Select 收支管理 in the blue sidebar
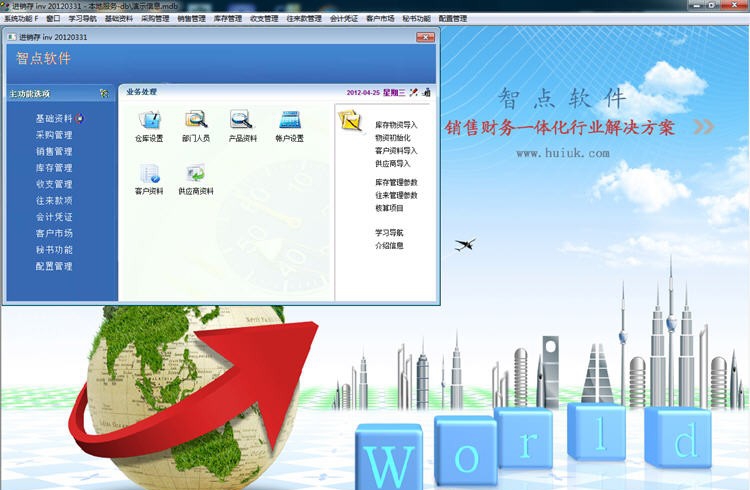The width and height of the screenshot is (750, 490). pyautogui.click(x=54, y=184)
